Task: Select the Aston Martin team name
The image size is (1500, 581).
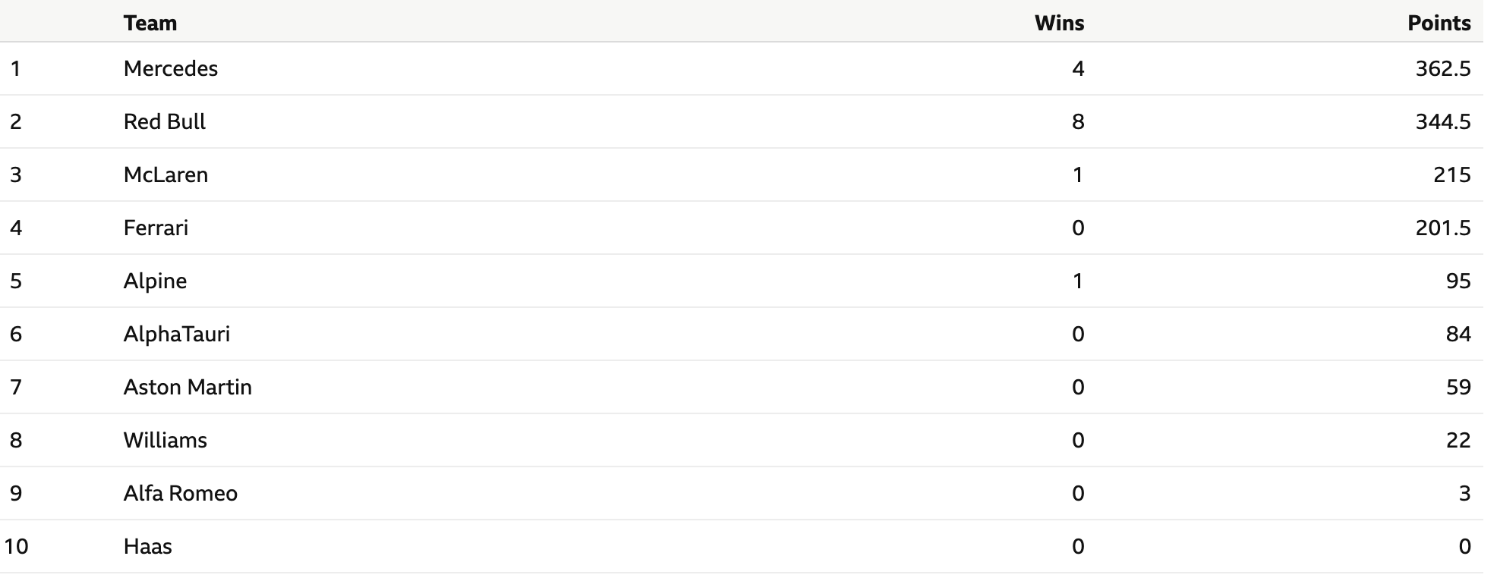Action: [188, 387]
